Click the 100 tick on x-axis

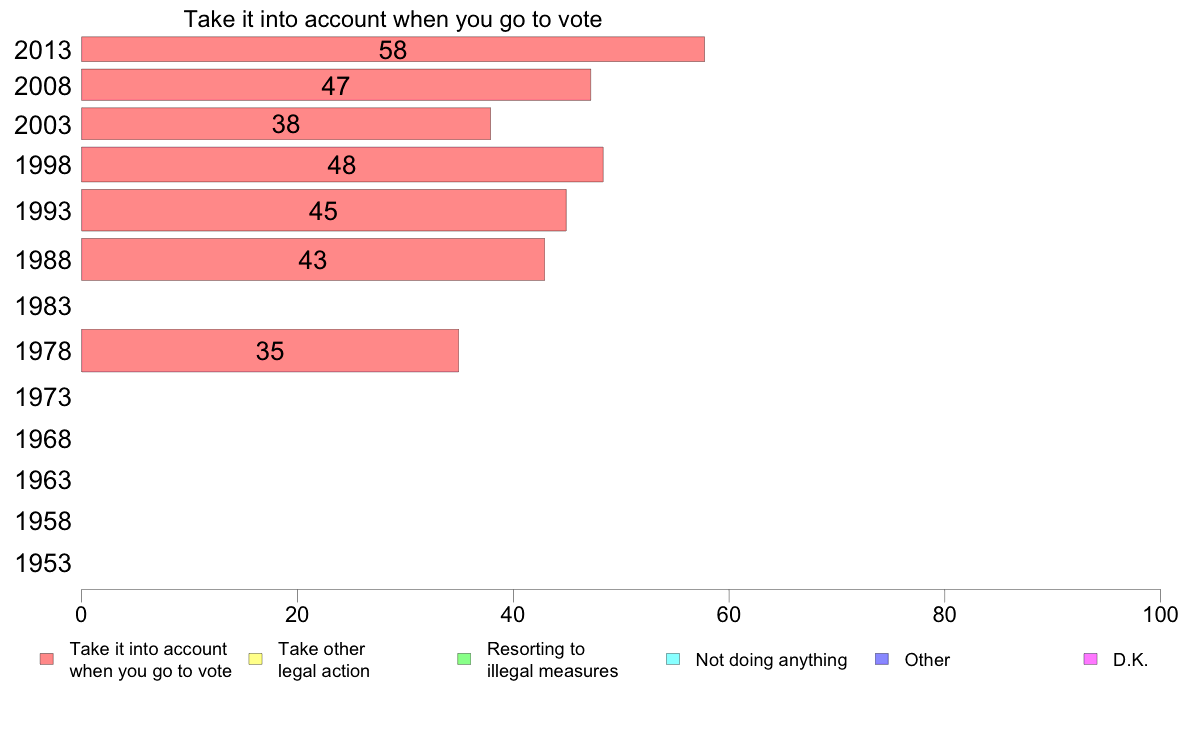coord(1160,615)
